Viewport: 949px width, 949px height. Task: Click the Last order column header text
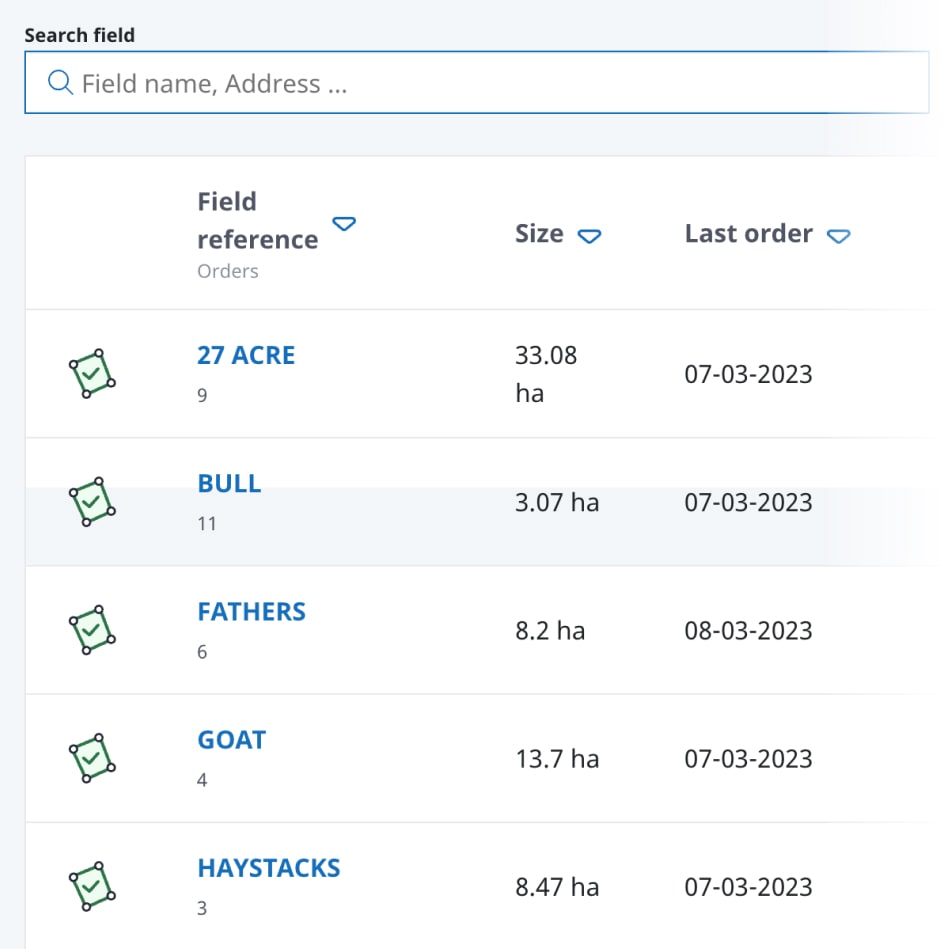point(748,234)
